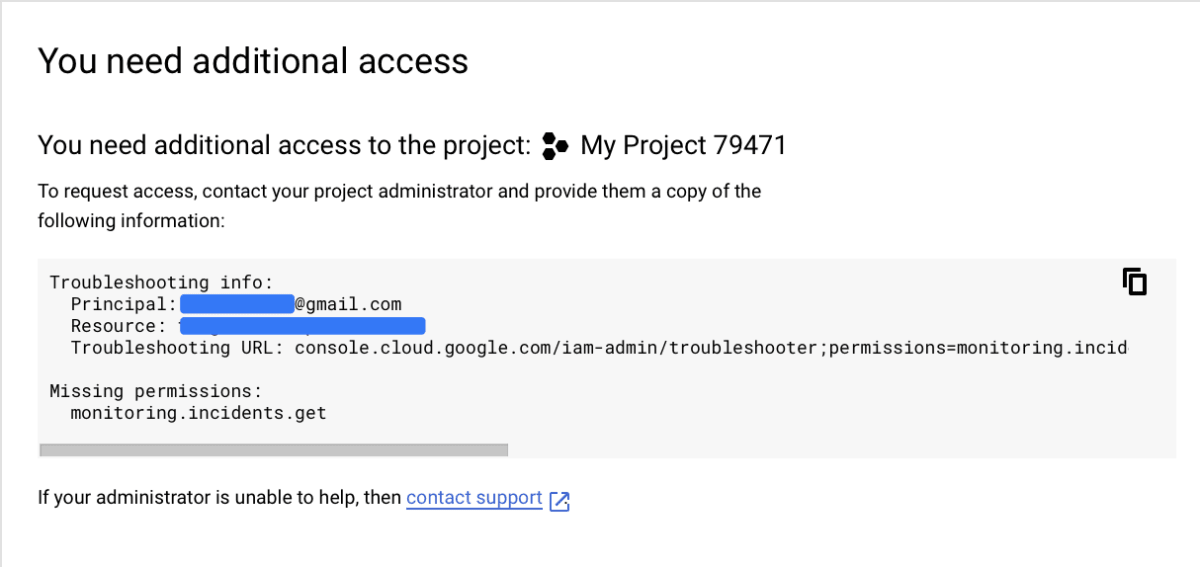
Task: Select the monitoring.incidents.get permission text
Action: [x=198, y=412]
